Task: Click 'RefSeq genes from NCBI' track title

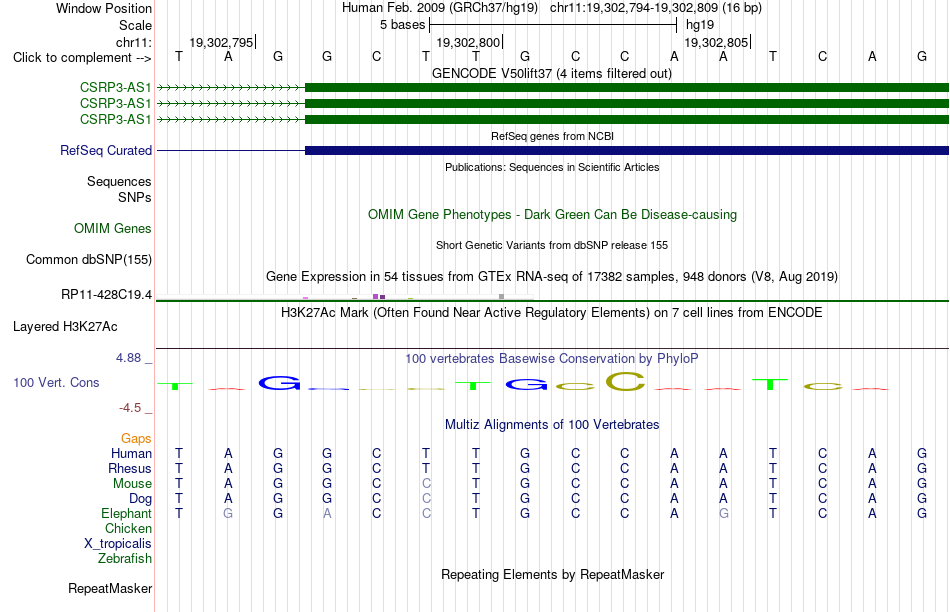Action: 552,136
